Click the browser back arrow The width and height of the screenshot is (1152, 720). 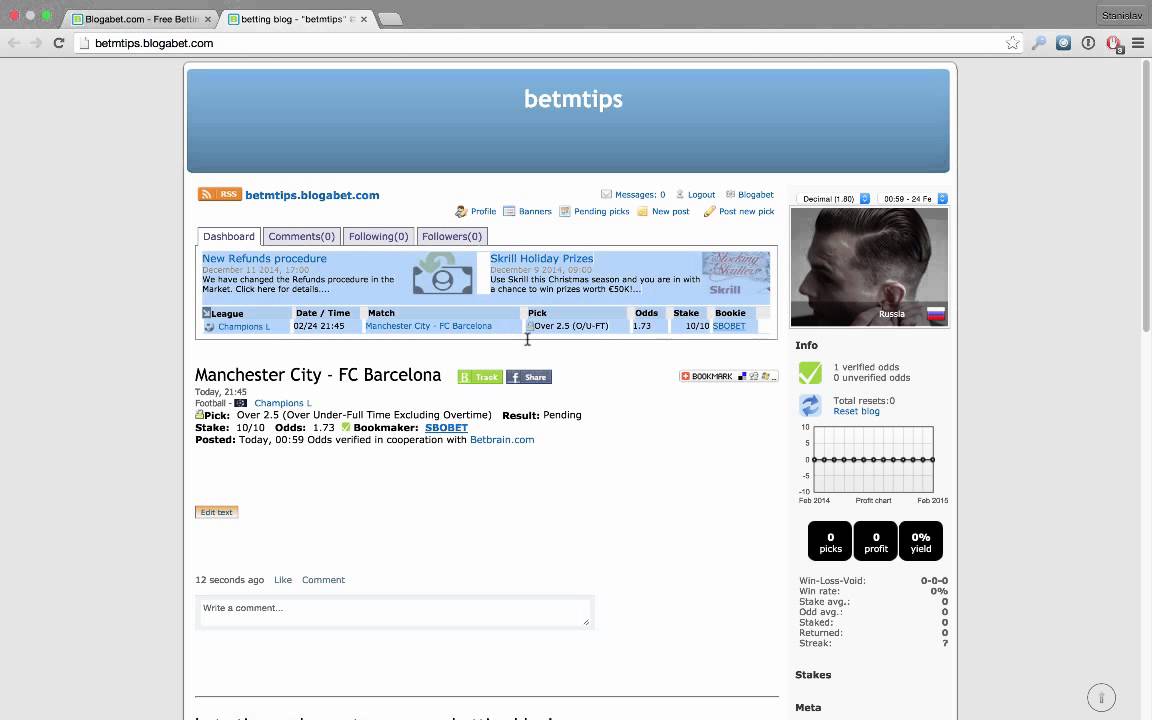(x=14, y=43)
